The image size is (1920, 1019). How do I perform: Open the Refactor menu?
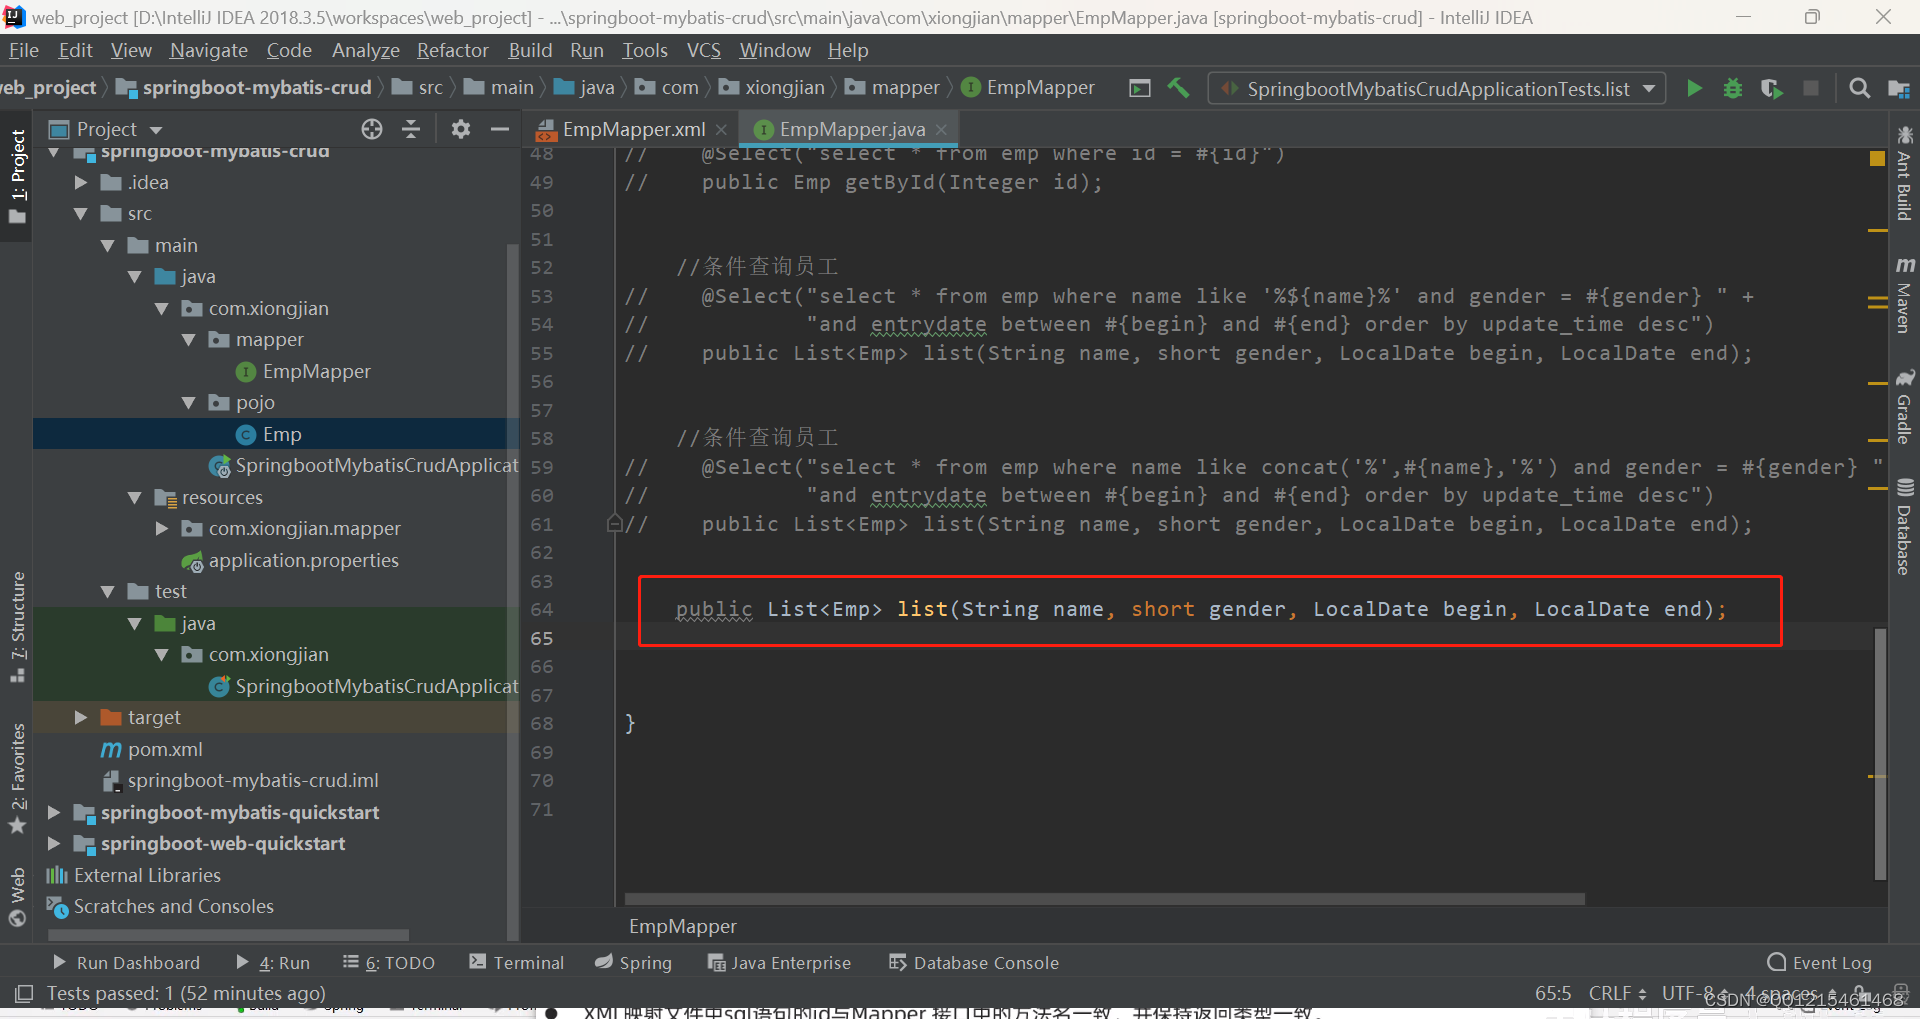pyautogui.click(x=453, y=50)
